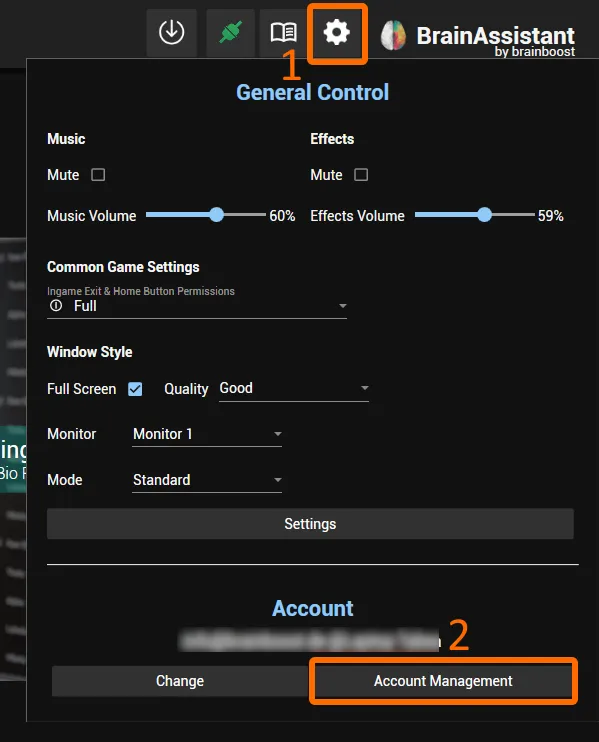Open the Mode dropdown showing Standard

tap(207, 480)
